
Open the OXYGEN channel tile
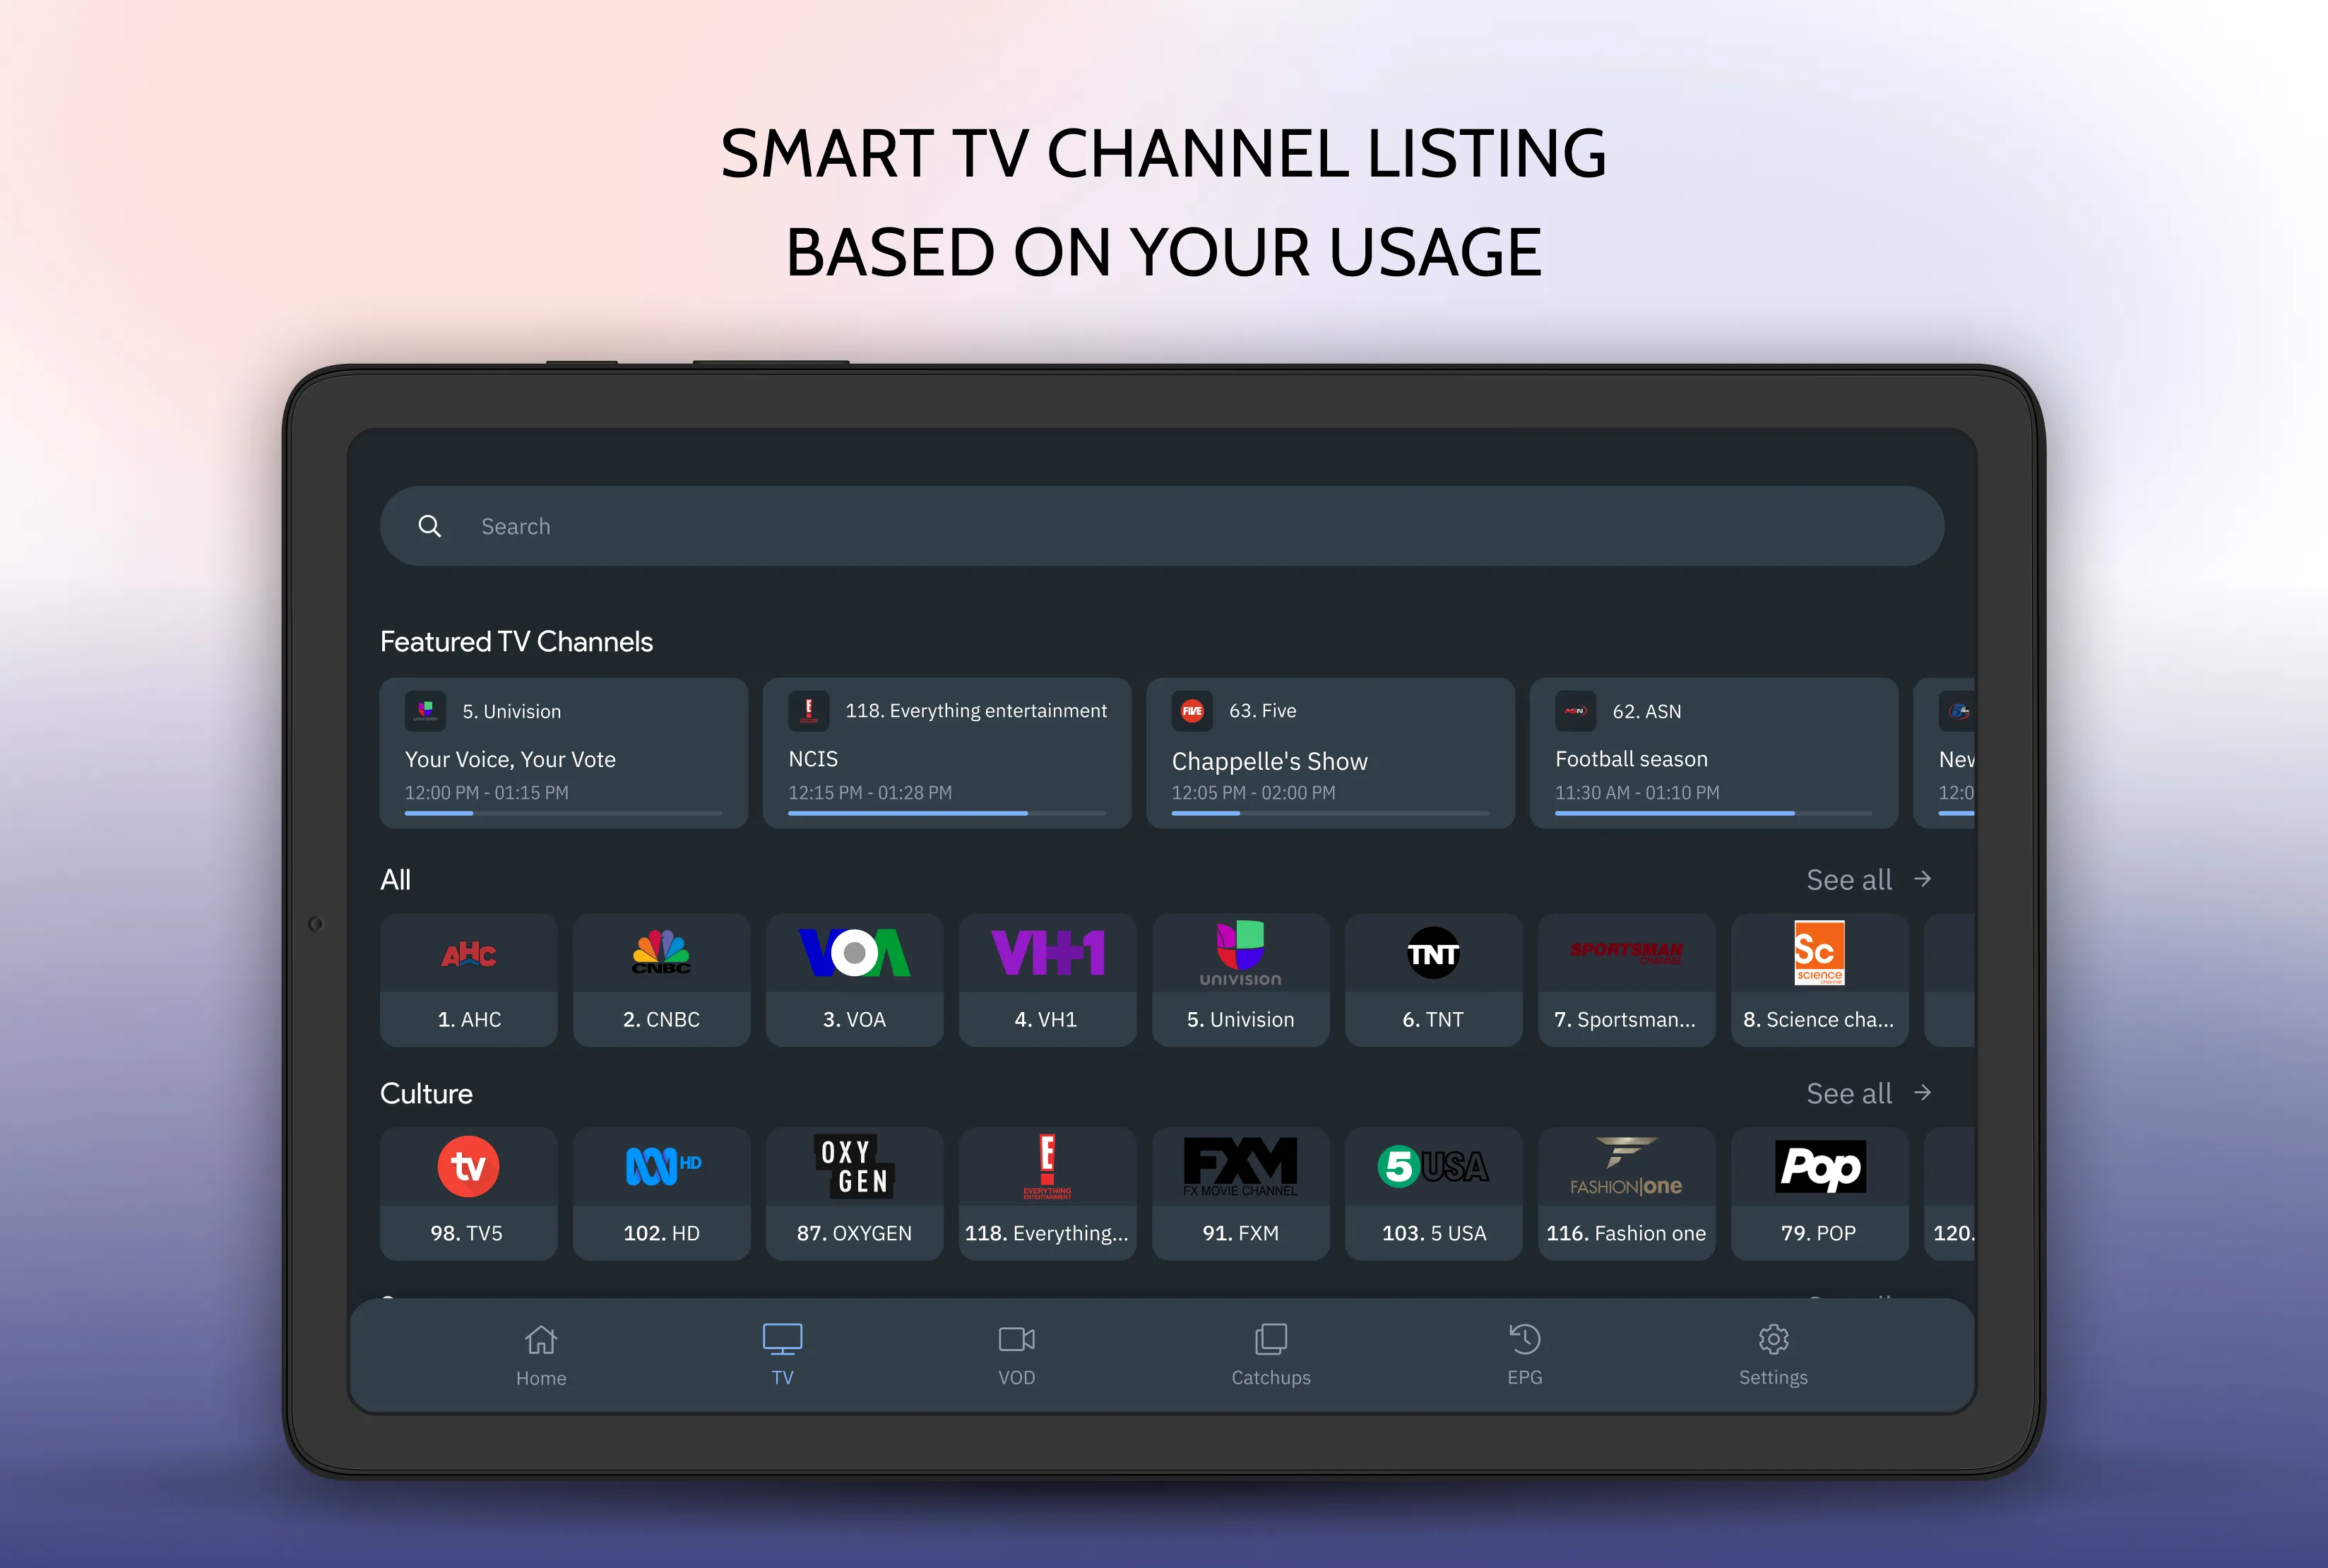pos(855,1194)
